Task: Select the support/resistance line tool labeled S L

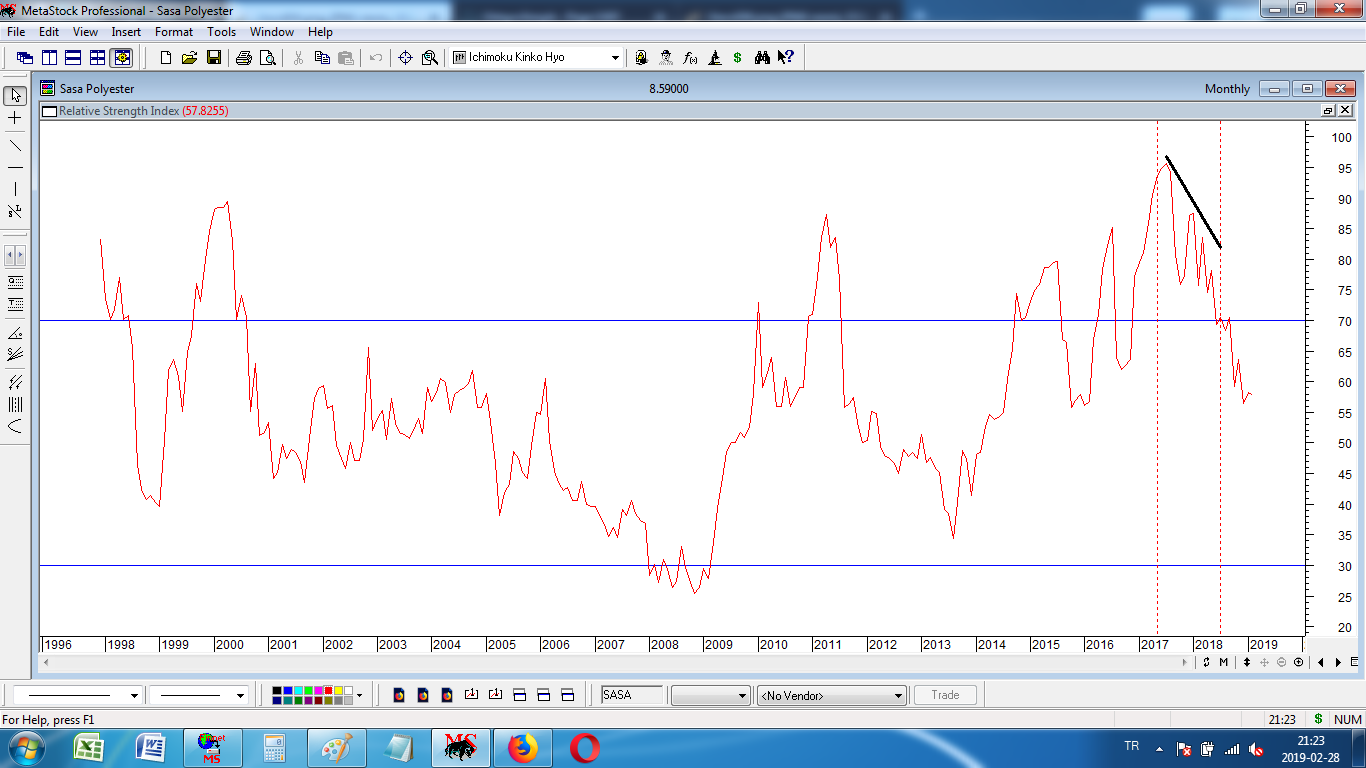Action: tap(15, 211)
